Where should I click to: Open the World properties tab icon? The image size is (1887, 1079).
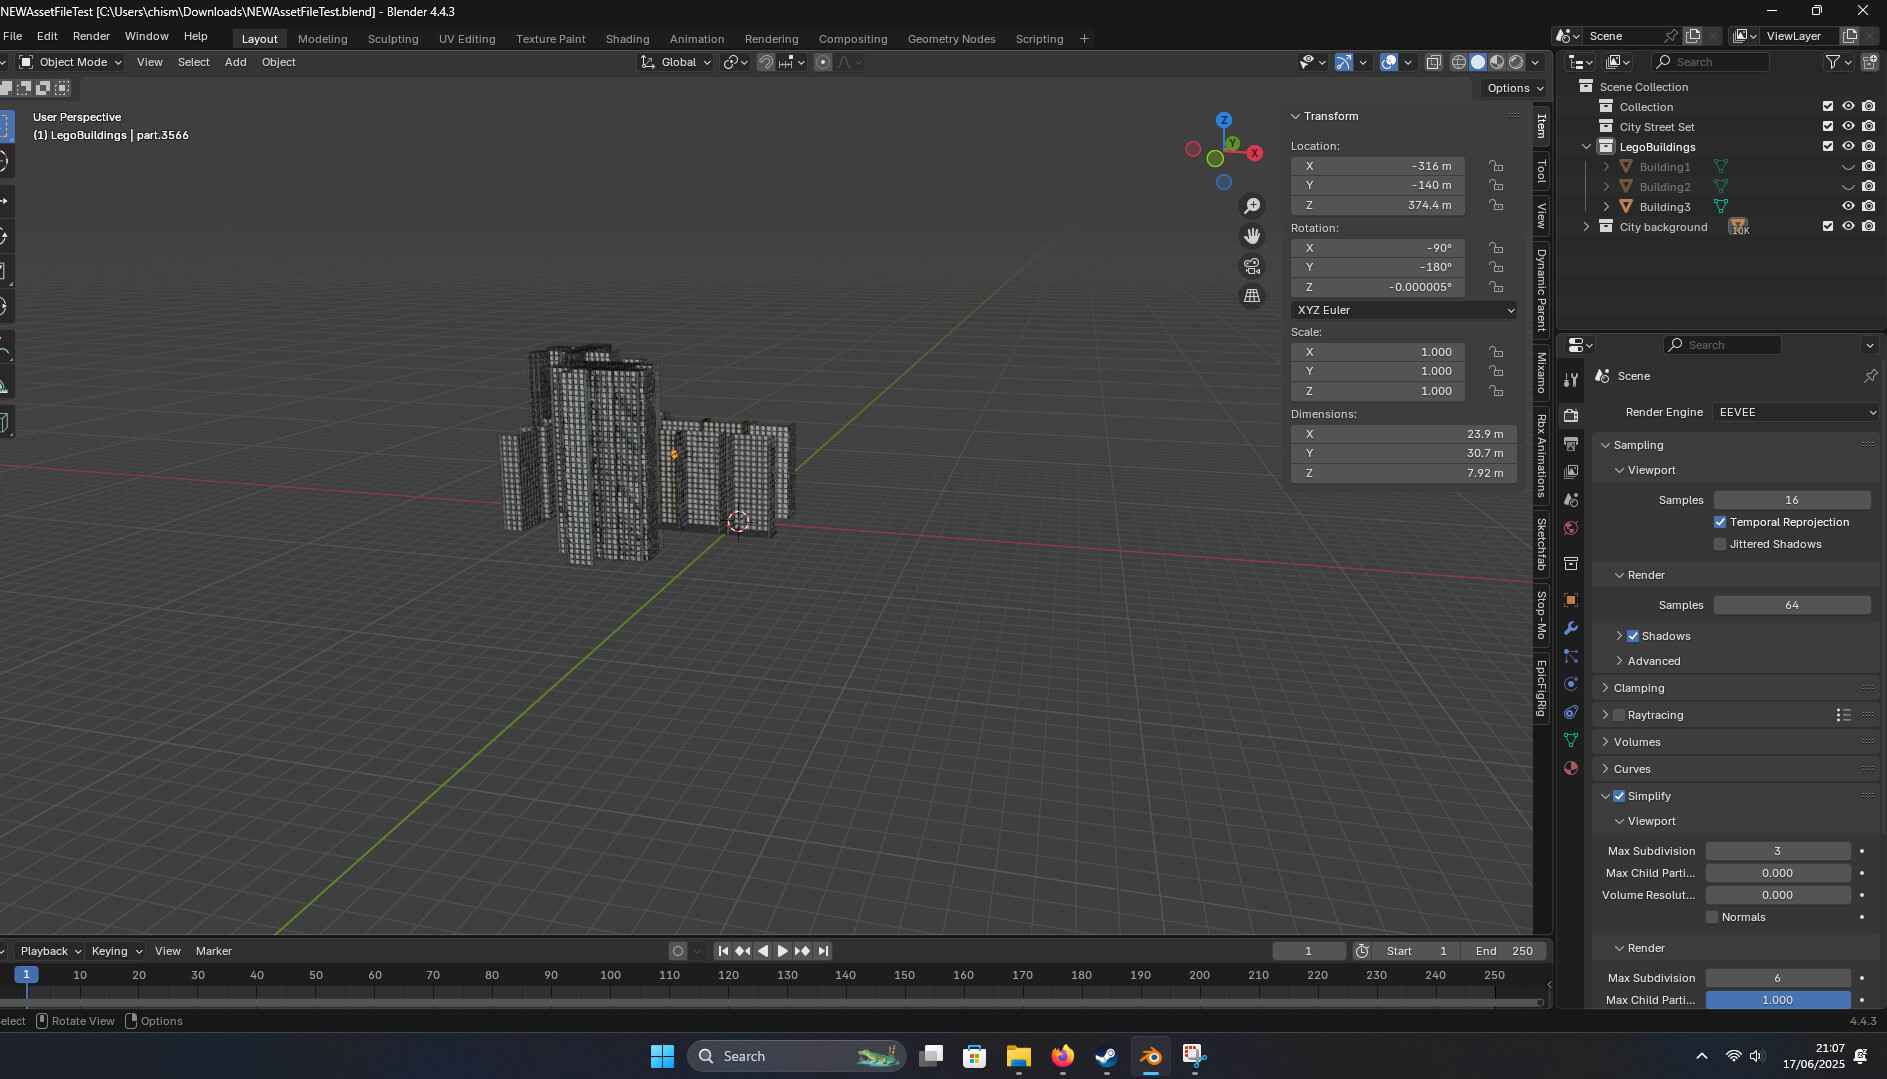[x=1571, y=528]
